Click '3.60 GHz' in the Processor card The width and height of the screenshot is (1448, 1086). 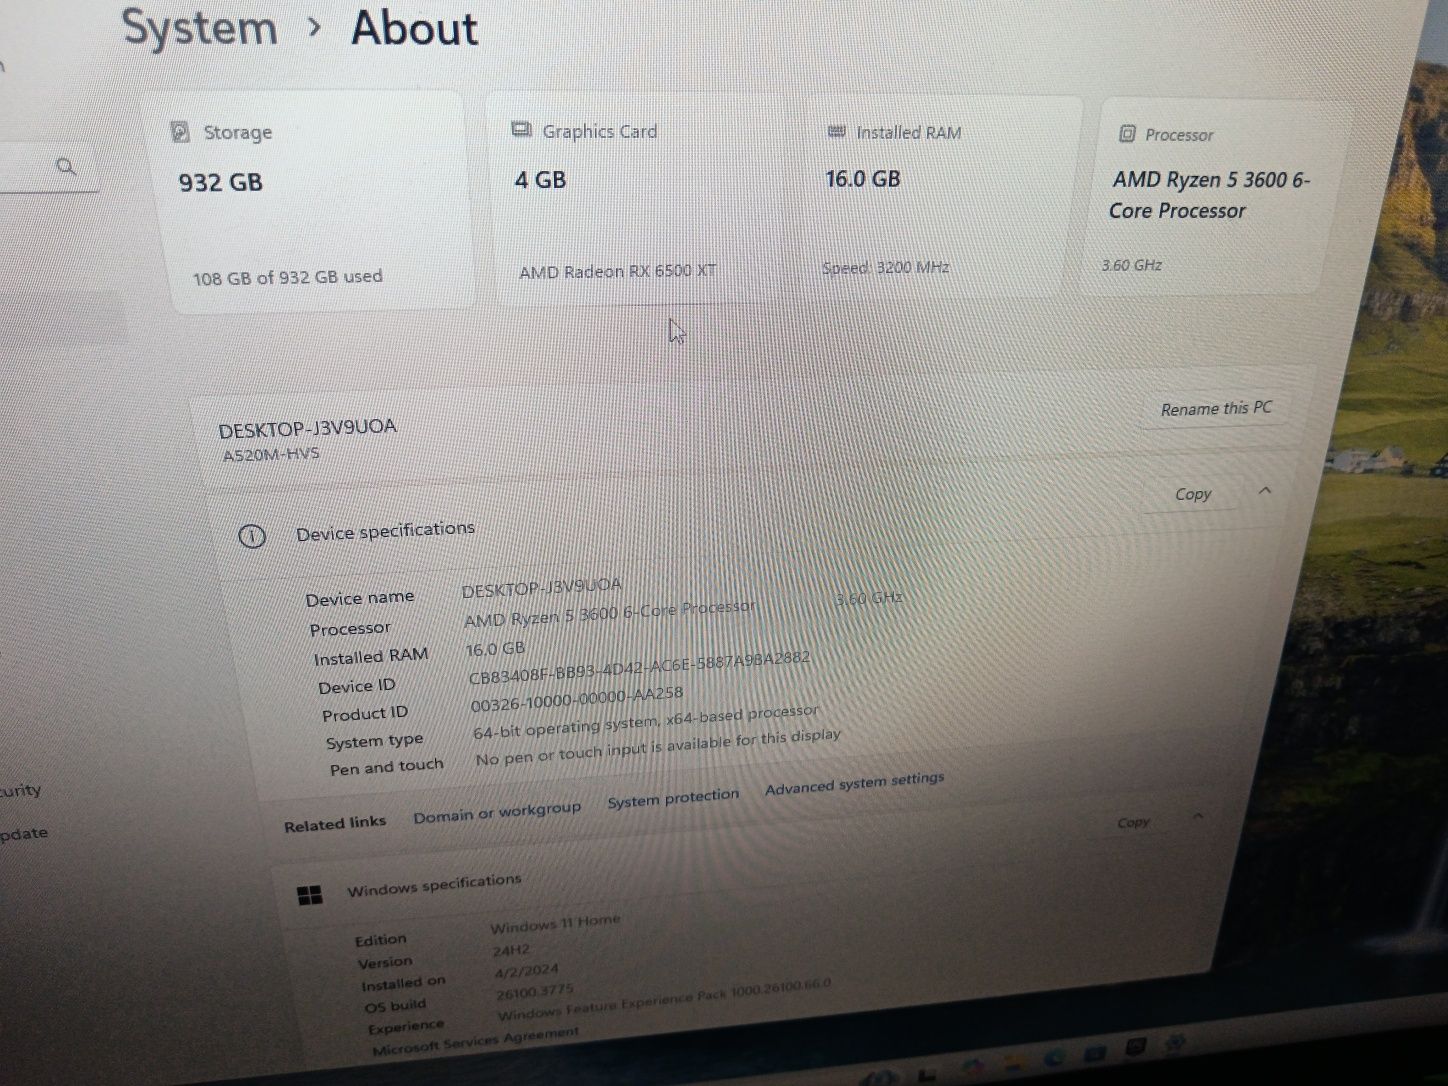click(x=1131, y=265)
